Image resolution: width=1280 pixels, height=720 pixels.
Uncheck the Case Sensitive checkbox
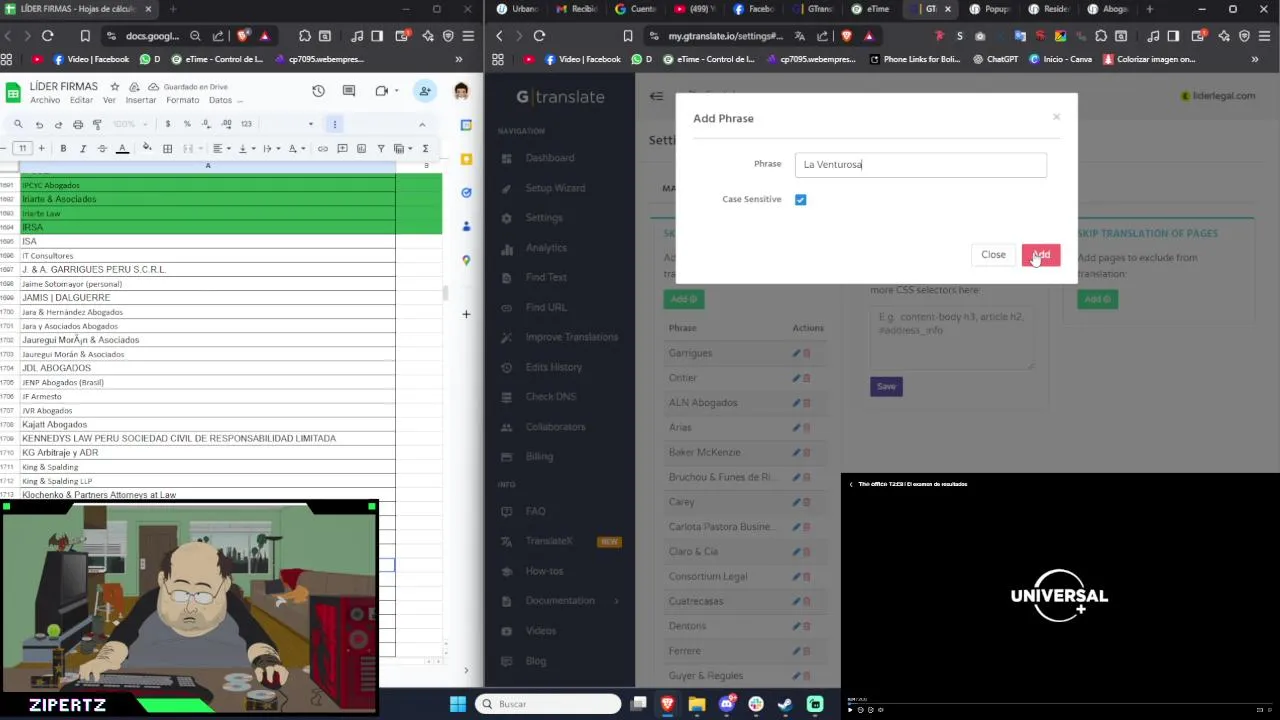point(800,200)
